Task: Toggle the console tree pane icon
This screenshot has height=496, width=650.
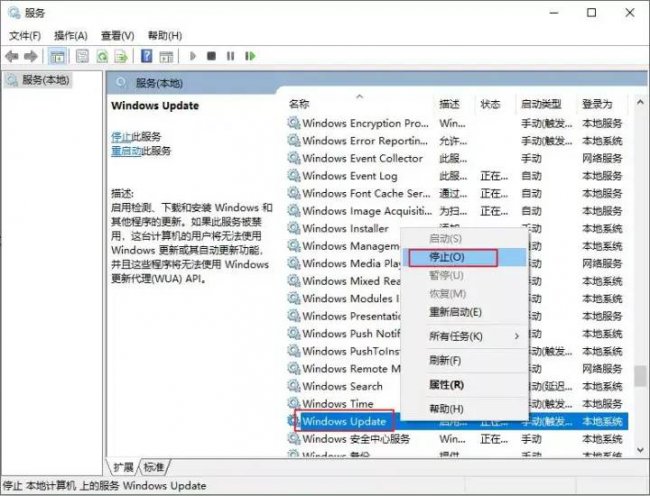Action: [x=57, y=56]
